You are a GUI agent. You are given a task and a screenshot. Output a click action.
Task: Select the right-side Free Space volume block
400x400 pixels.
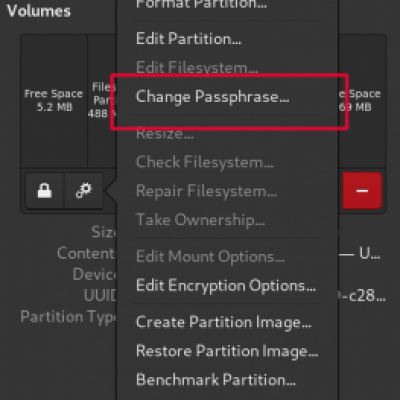pyautogui.click(x=362, y=101)
